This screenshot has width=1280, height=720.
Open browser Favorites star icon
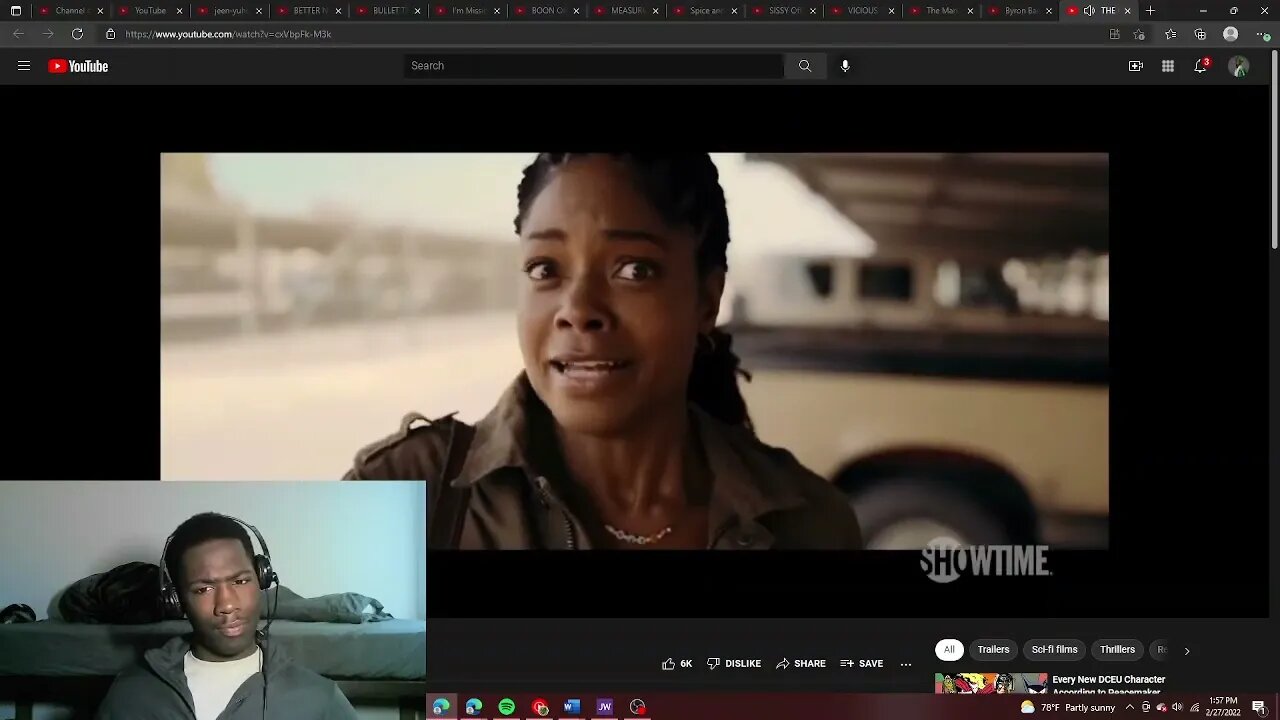1171,34
